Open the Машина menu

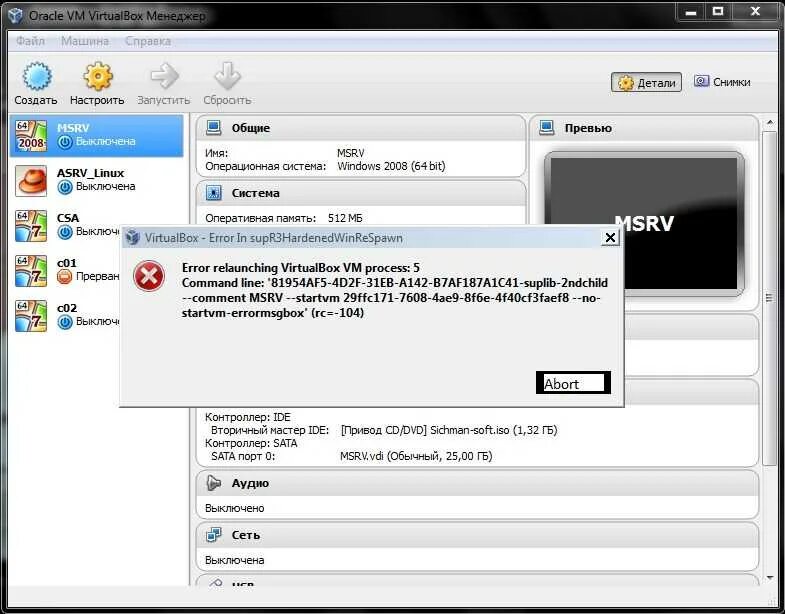click(85, 41)
